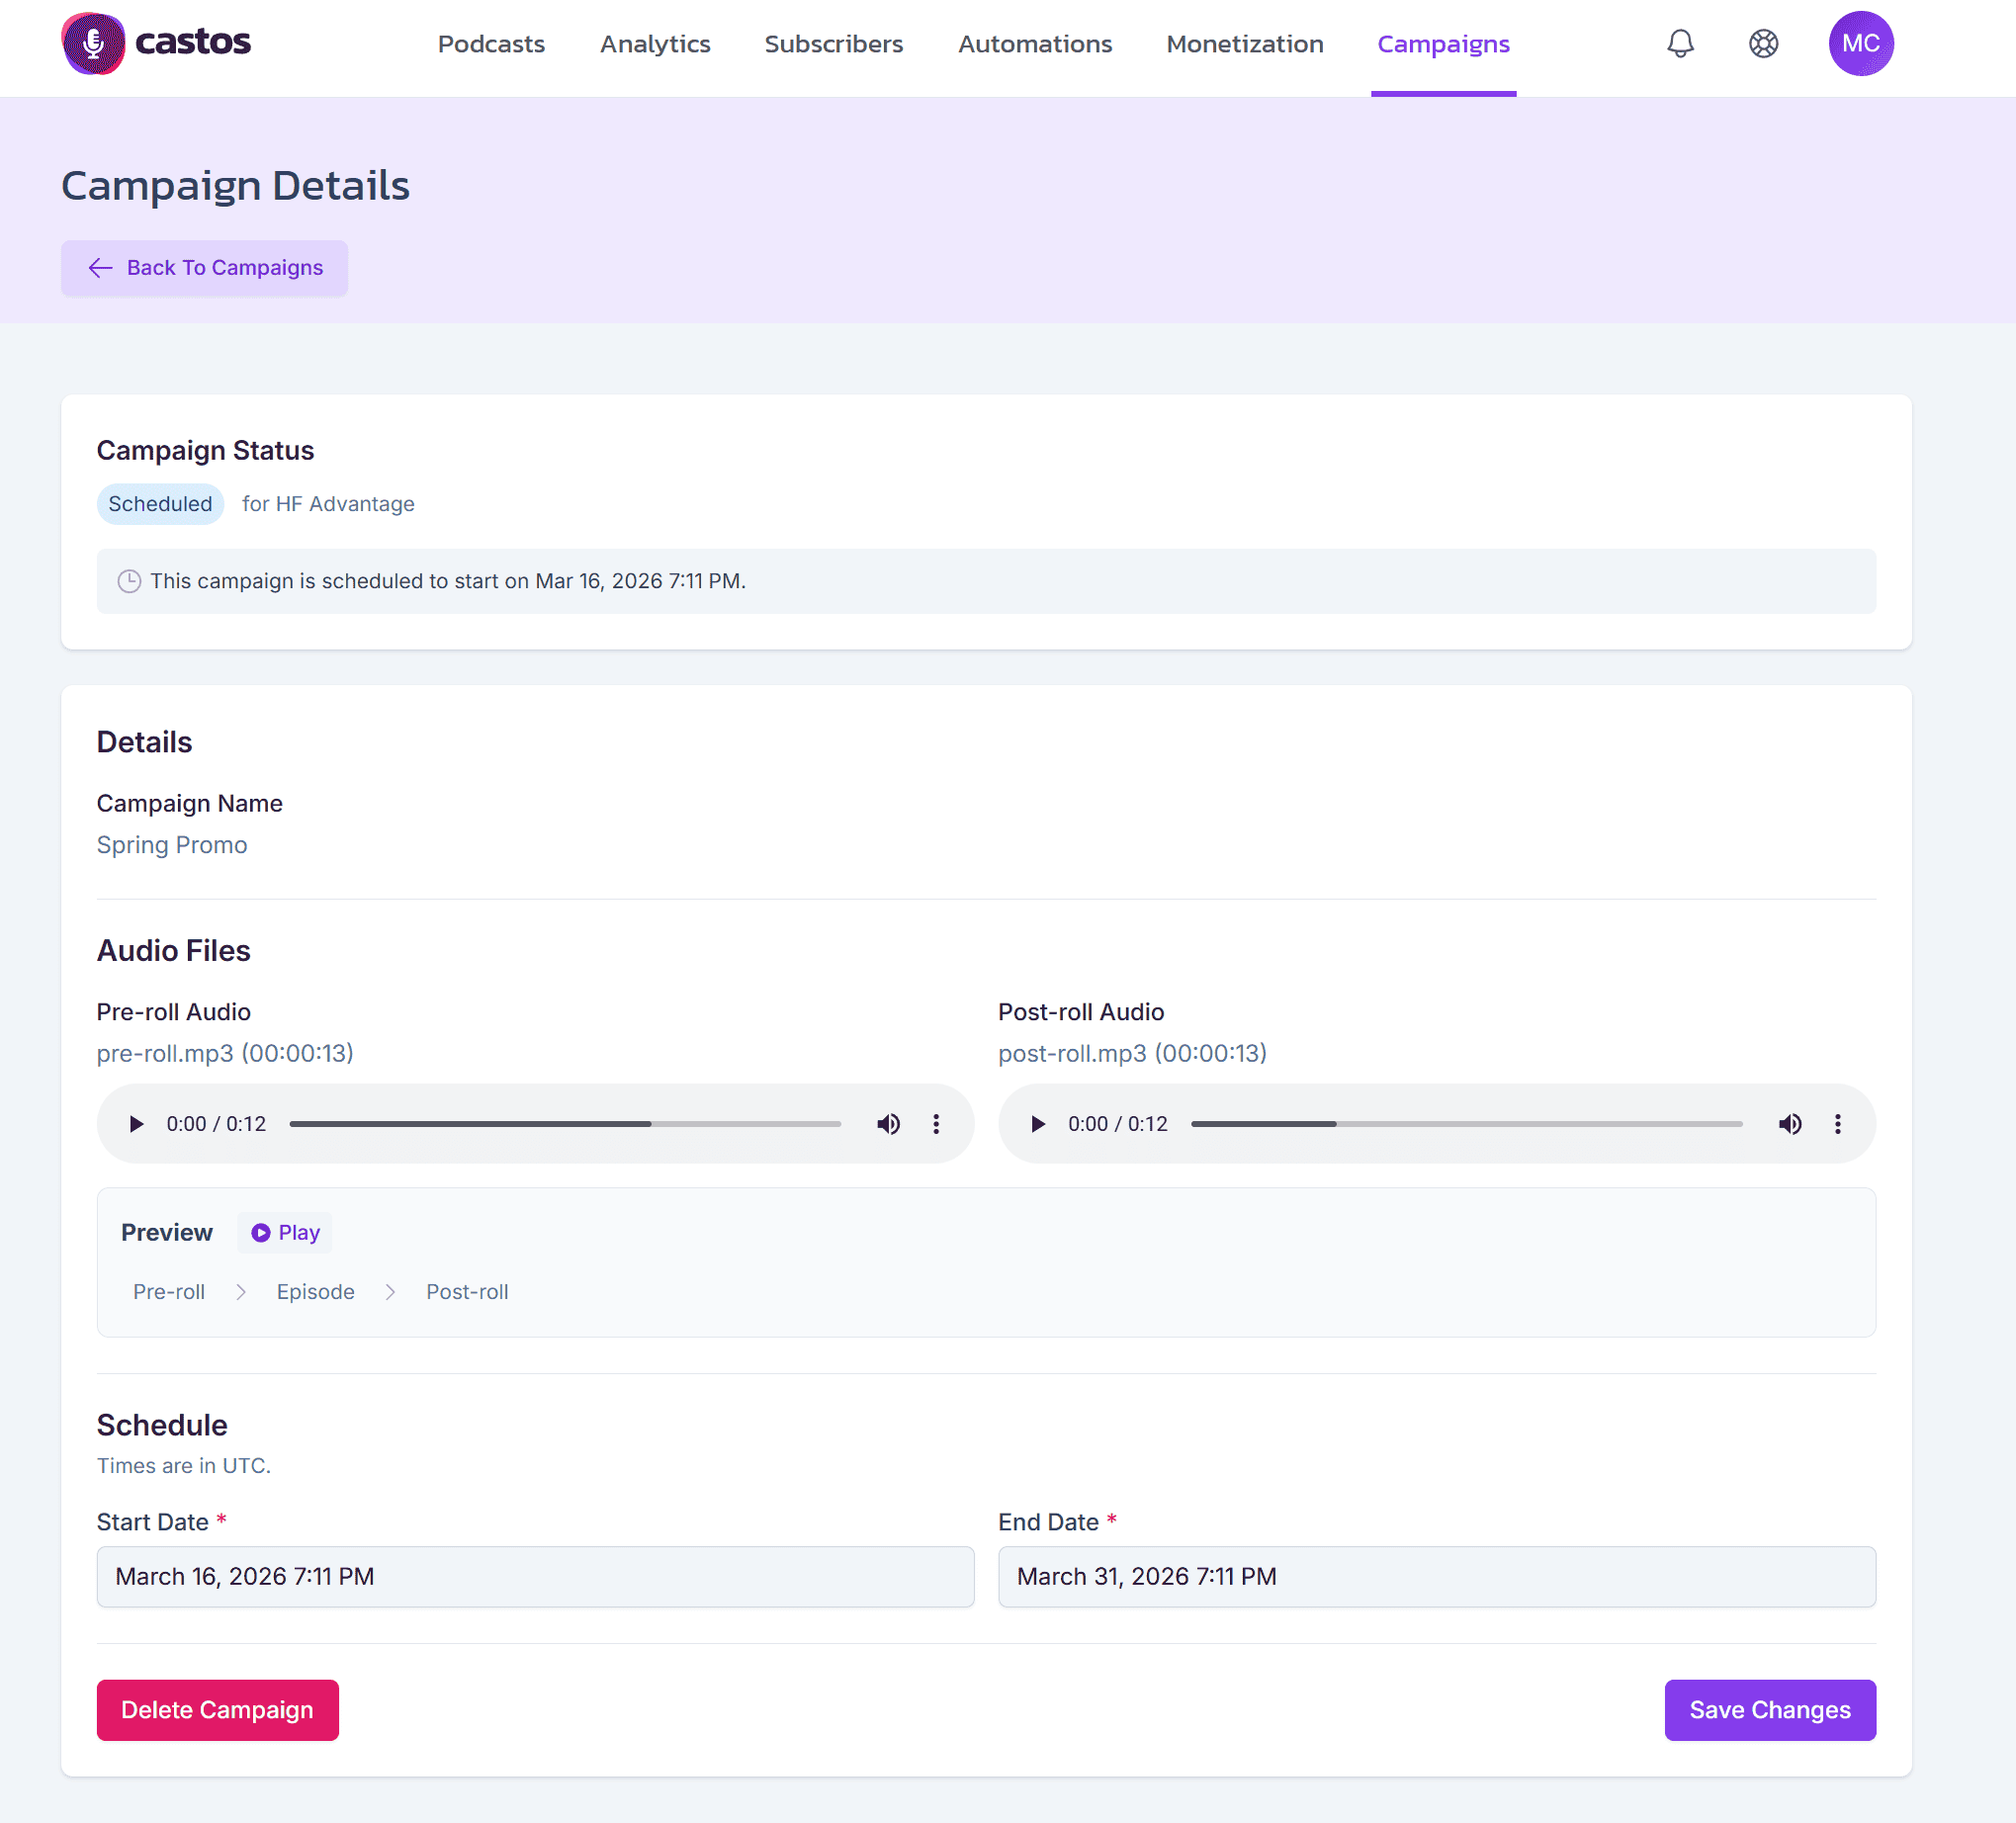Open the notifications bell
This screenshot has height=1823, width=2016.
tap(1680, 43)
